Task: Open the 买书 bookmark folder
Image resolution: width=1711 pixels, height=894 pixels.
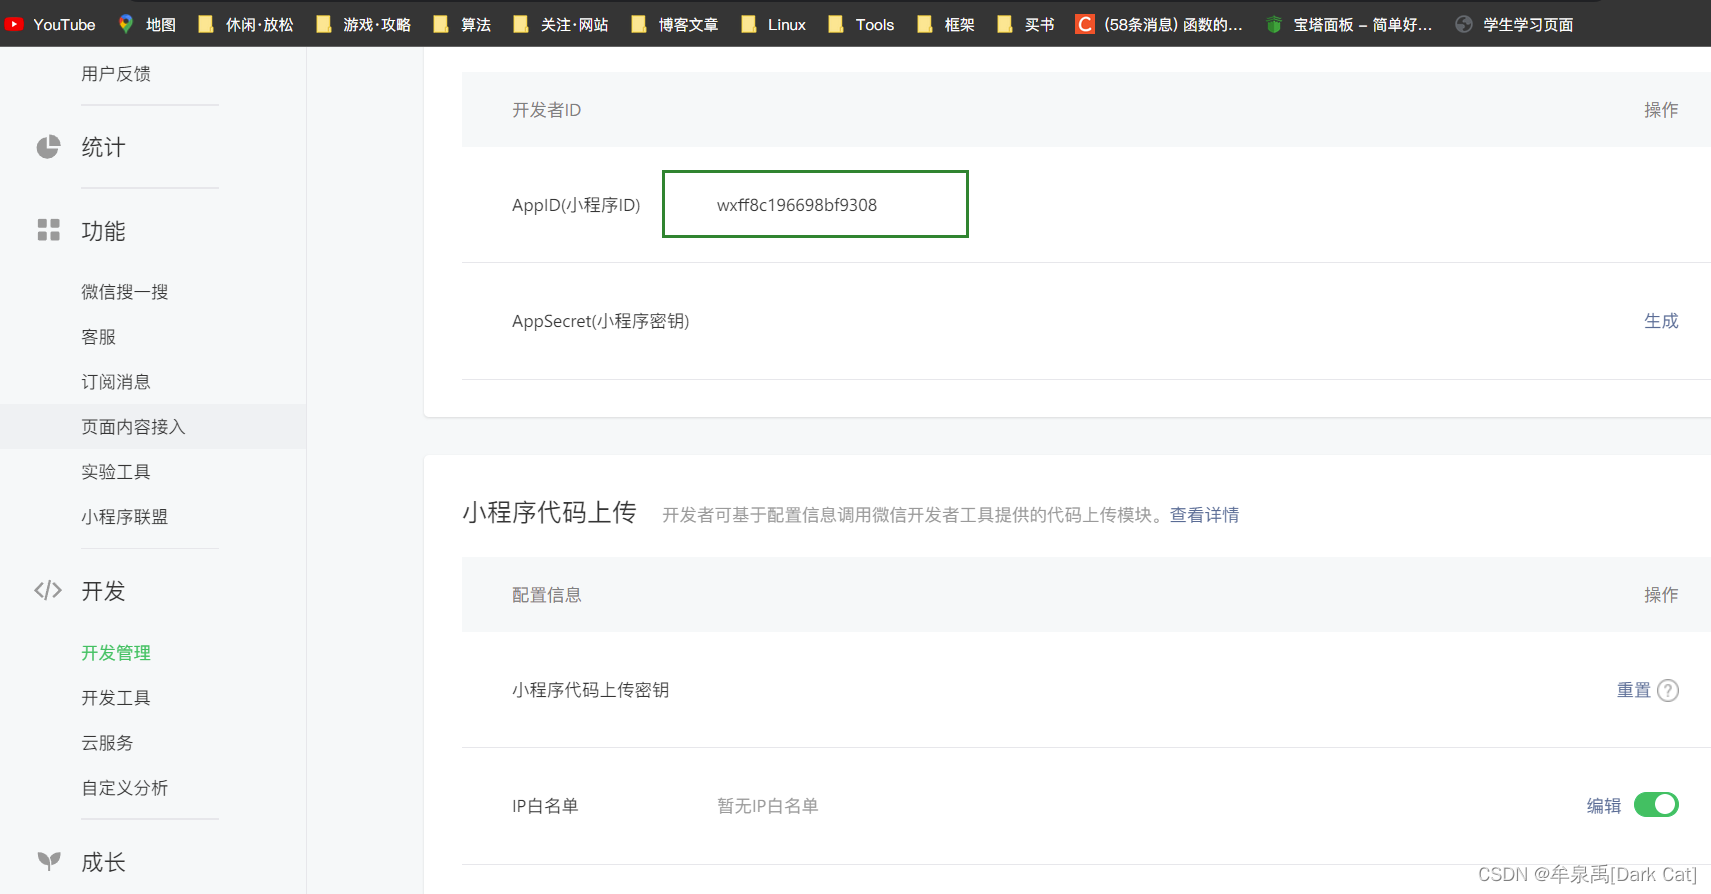Action: (1026, 24)
